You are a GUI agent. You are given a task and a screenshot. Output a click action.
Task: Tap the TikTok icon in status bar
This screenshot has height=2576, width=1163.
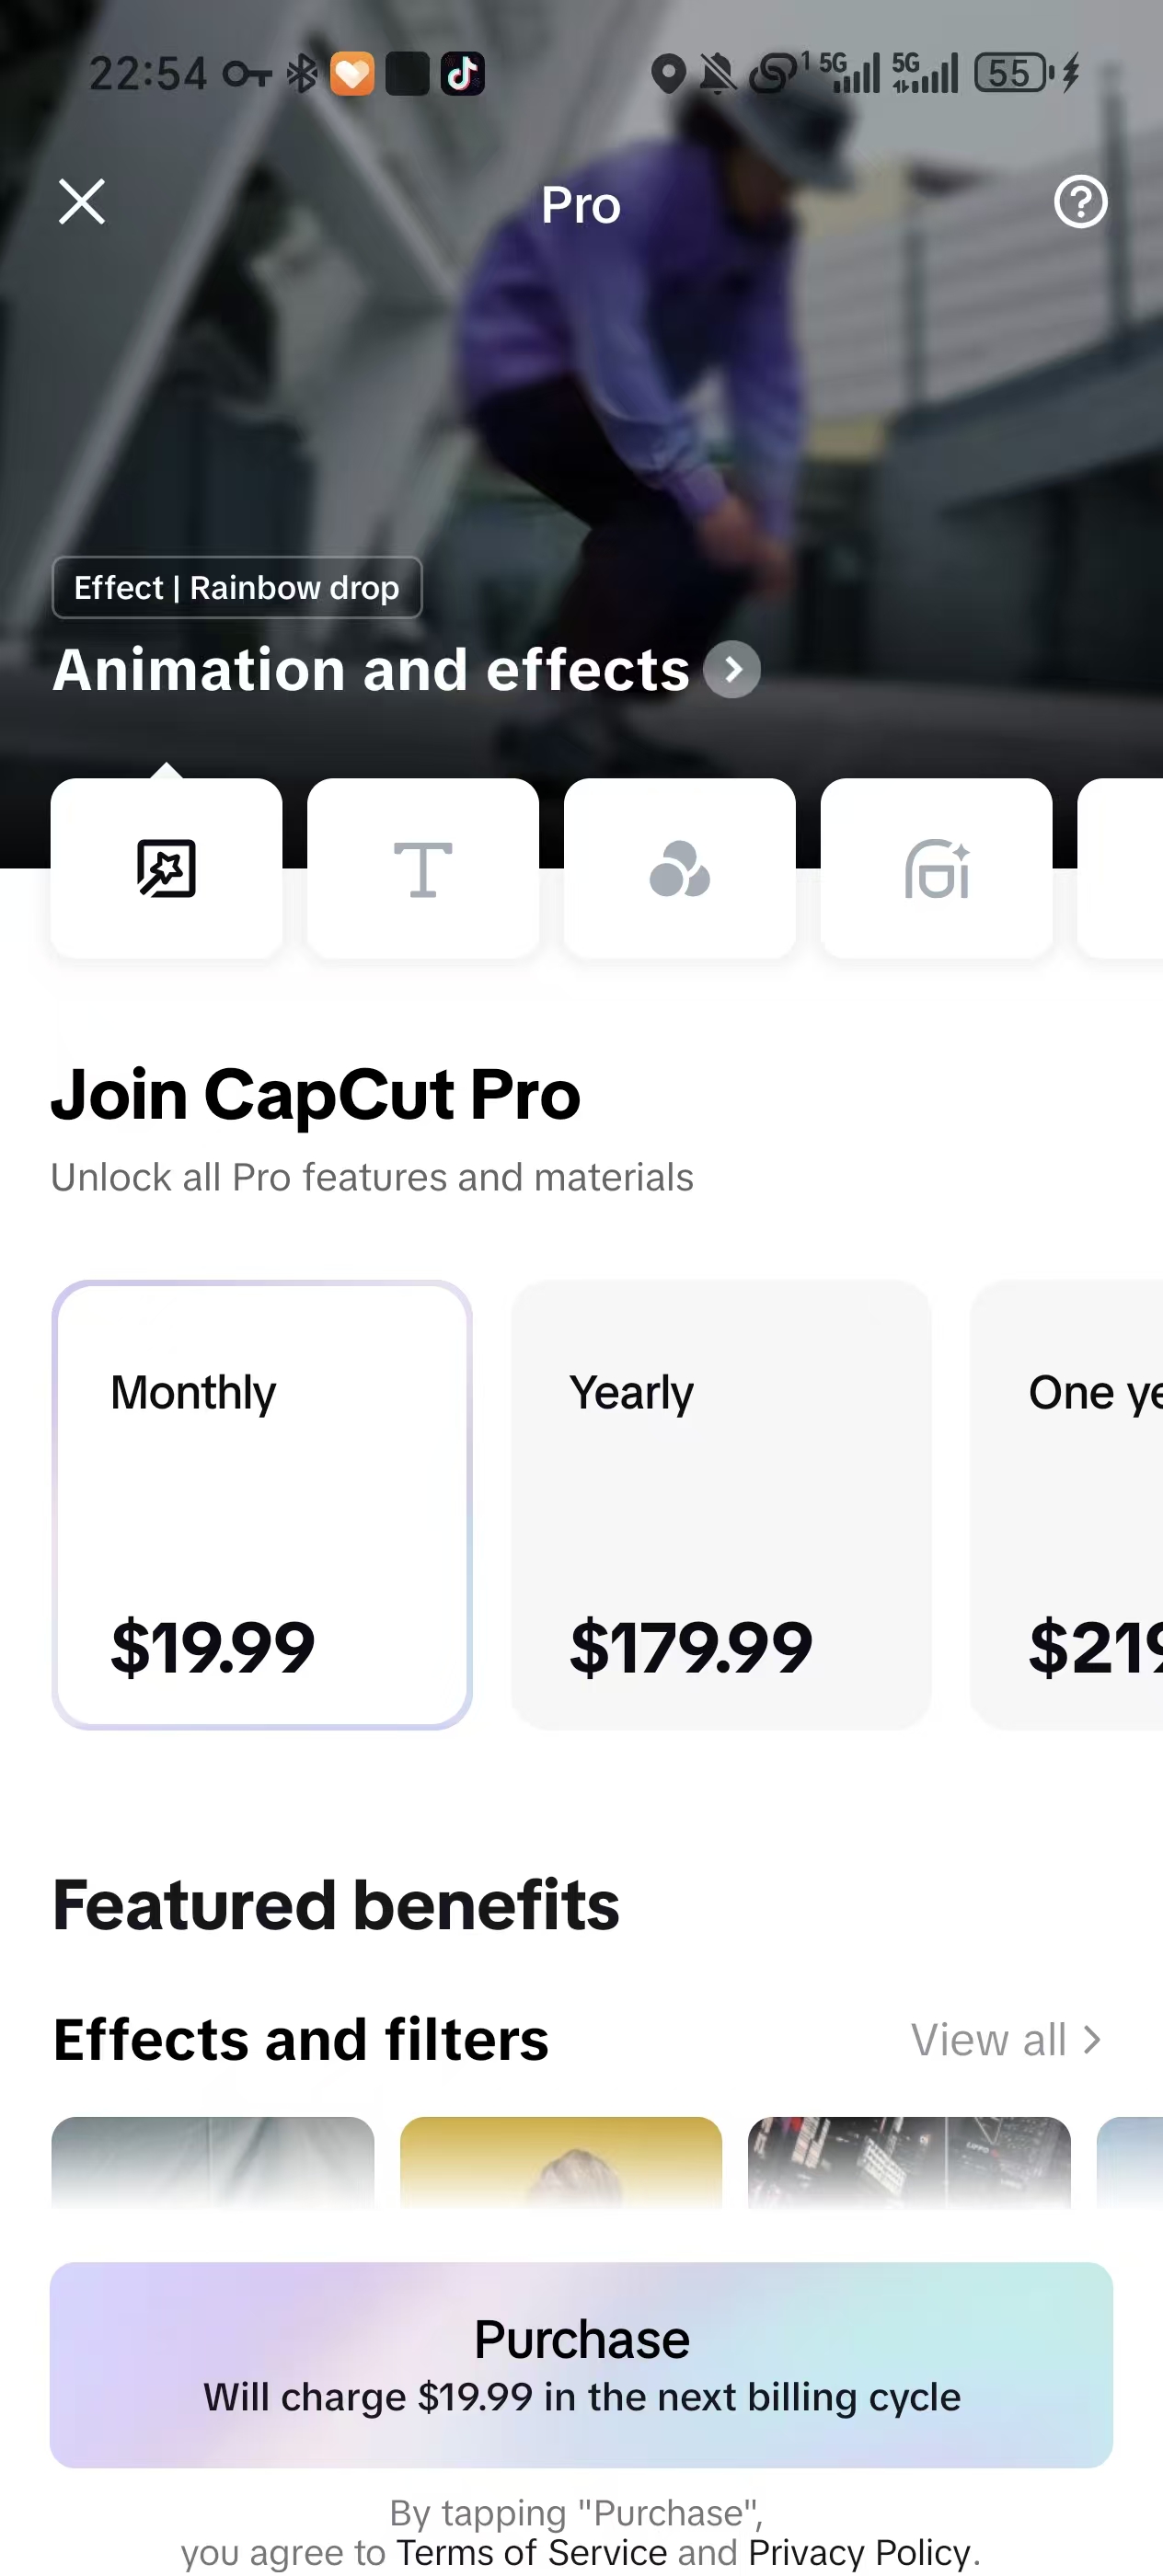[x=462, y=74]
